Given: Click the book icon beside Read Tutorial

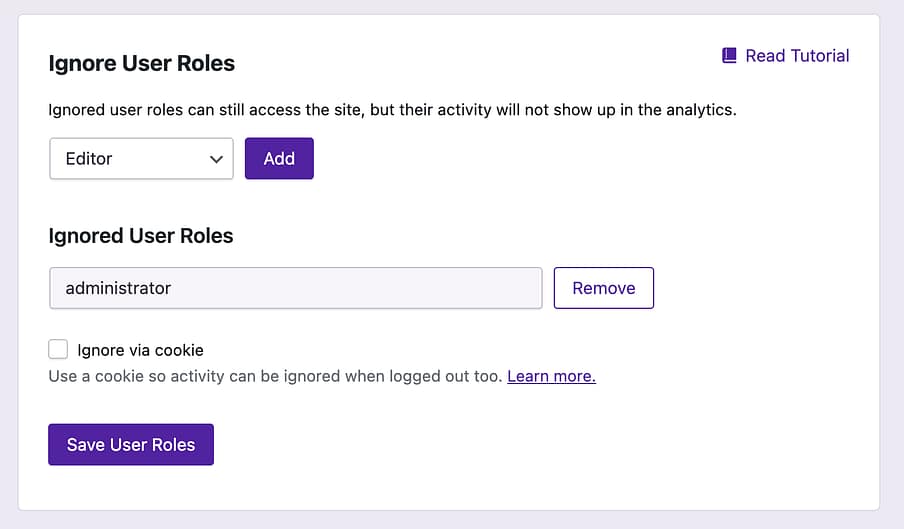Looking at the screenshot, I should click(x=729, y=56).
